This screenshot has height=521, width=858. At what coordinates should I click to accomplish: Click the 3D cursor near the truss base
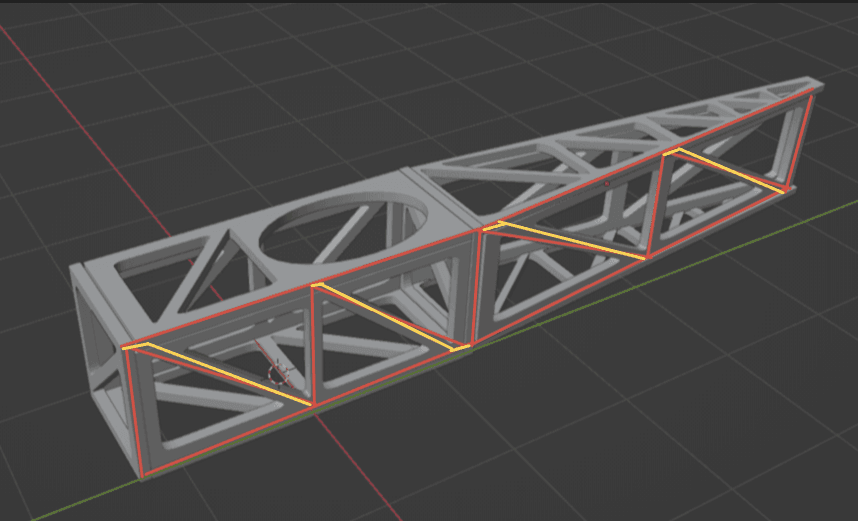279,374
